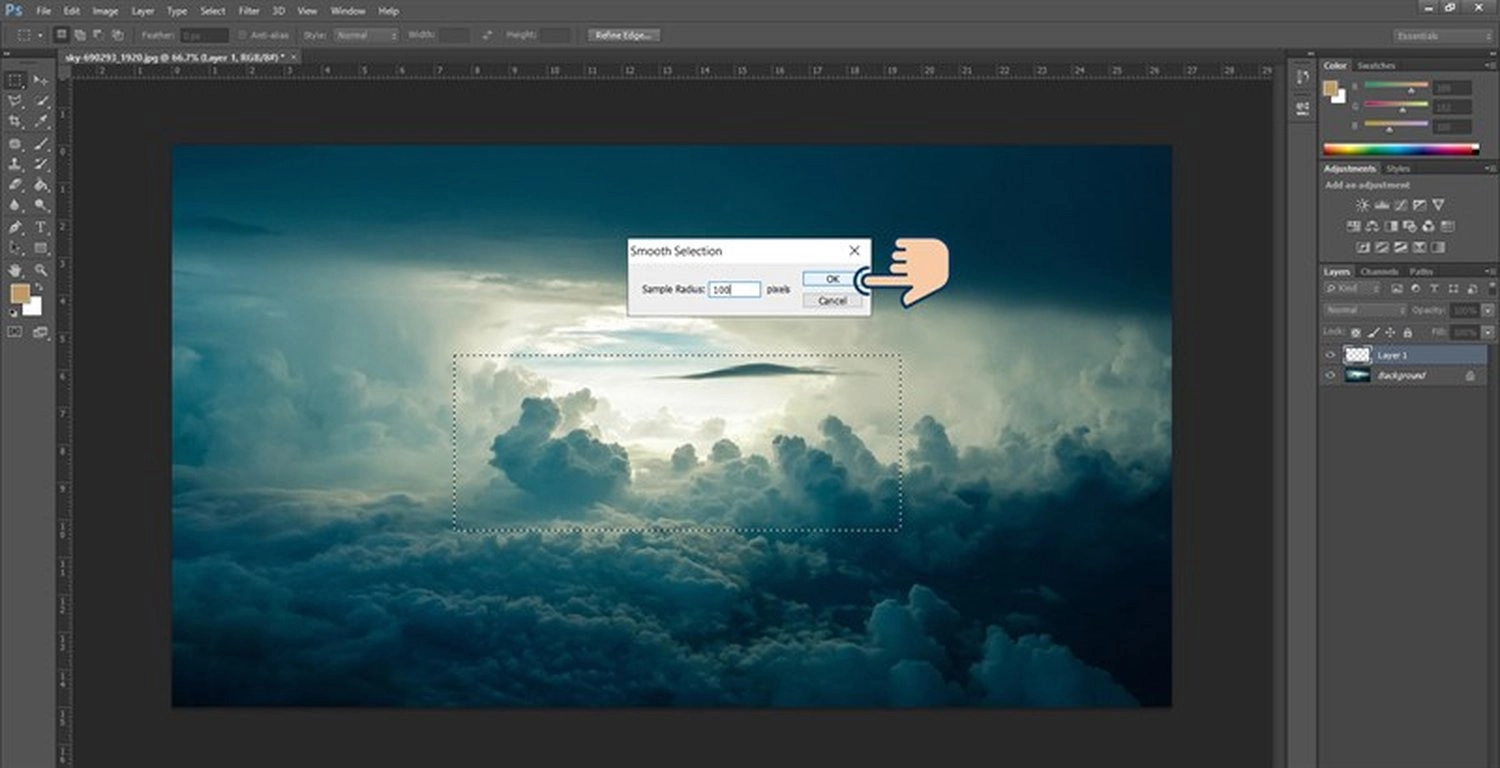Viewport: 1500px width, 768px height.
Task: Toggle Quick Mask mode in toolbox
Action: (15, 331)
